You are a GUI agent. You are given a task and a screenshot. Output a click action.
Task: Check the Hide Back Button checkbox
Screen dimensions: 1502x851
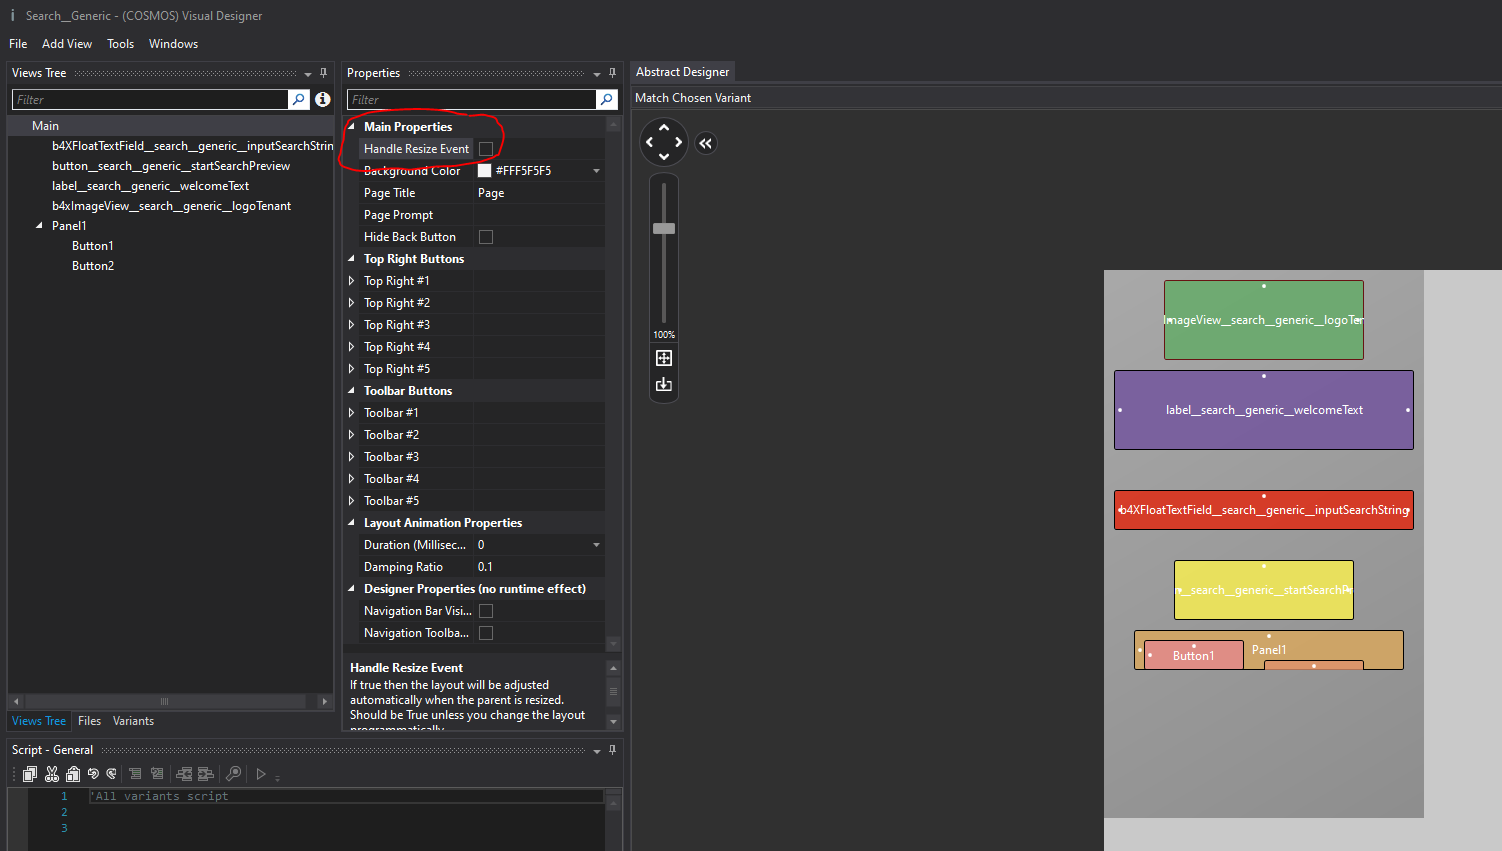[x=486, y=237]
